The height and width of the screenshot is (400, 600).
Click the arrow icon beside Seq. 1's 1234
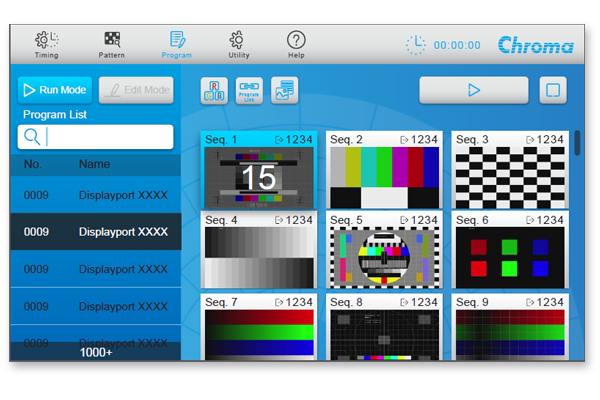tap(279, 140)
